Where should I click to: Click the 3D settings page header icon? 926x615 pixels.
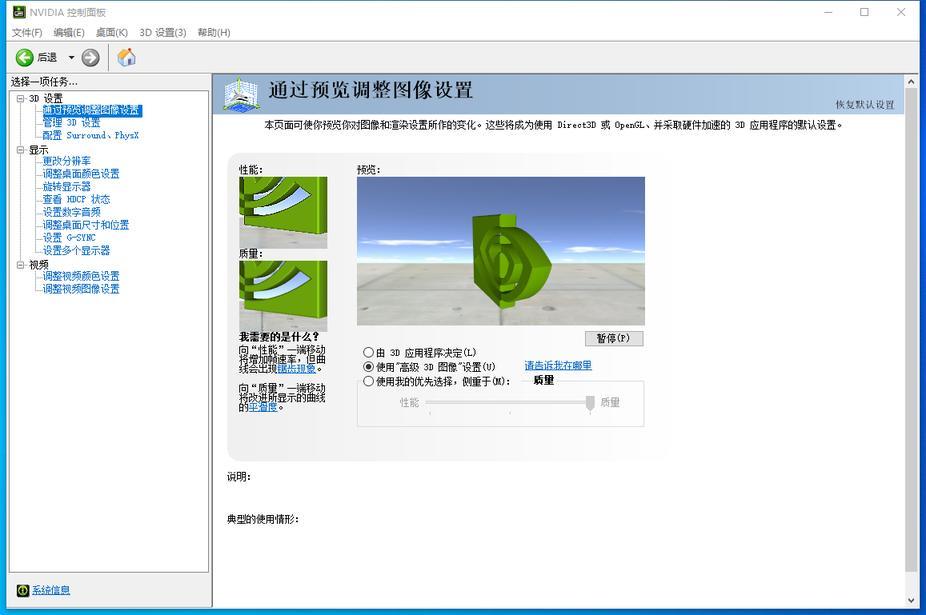point(240,94)
